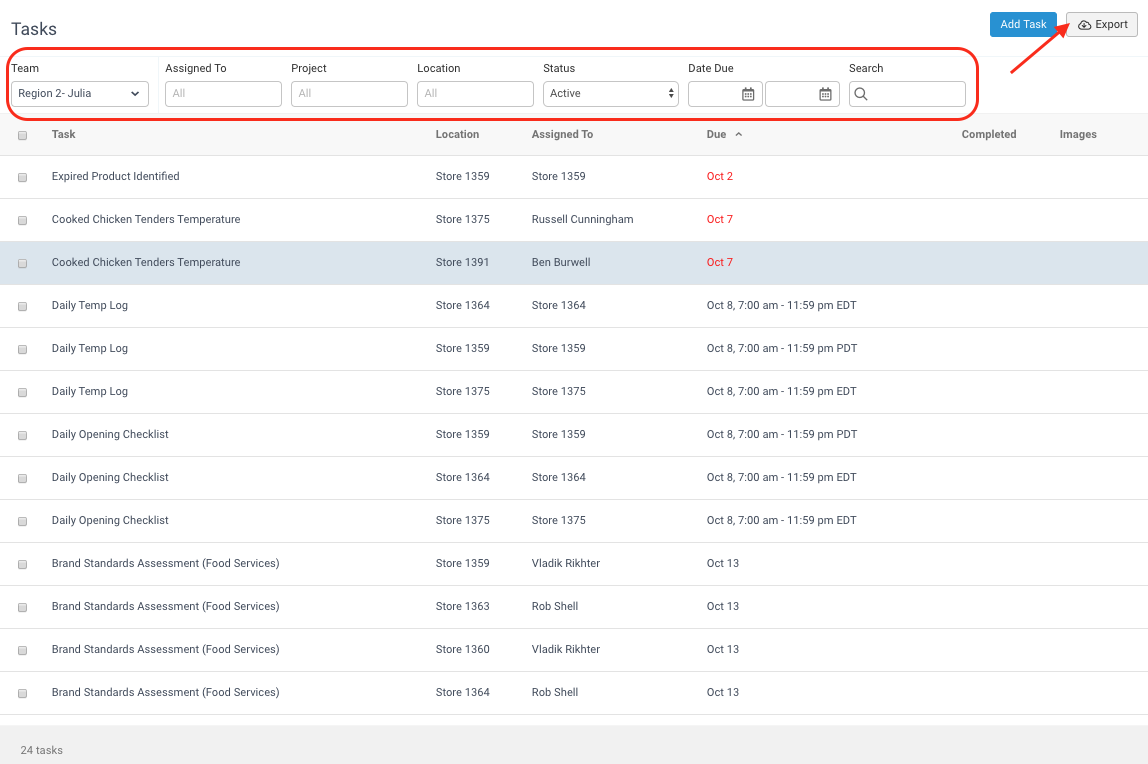Click Russell Cunningham in Assigned To column
Image resolution: width=1148 pixels, height=764 pixels.
[583, 220]
